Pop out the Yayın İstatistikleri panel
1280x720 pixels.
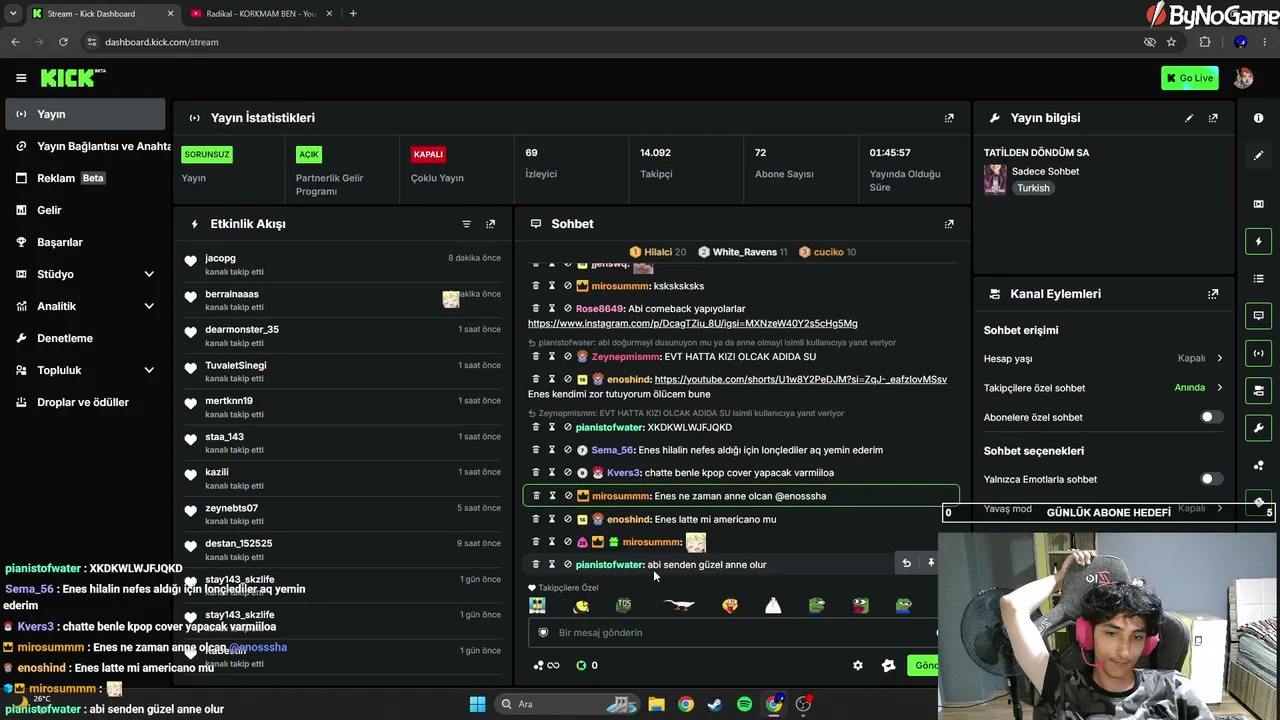pyautogui.click(x=949, y=118)
